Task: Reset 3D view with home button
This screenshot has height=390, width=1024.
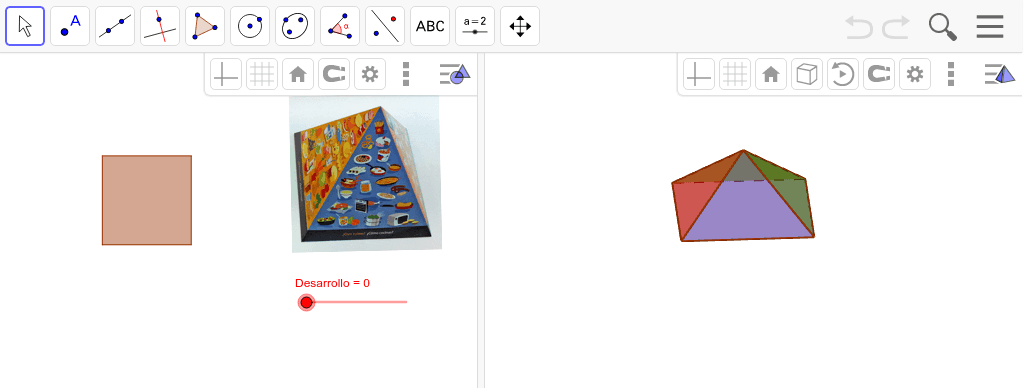Action: tap(771, 74)
